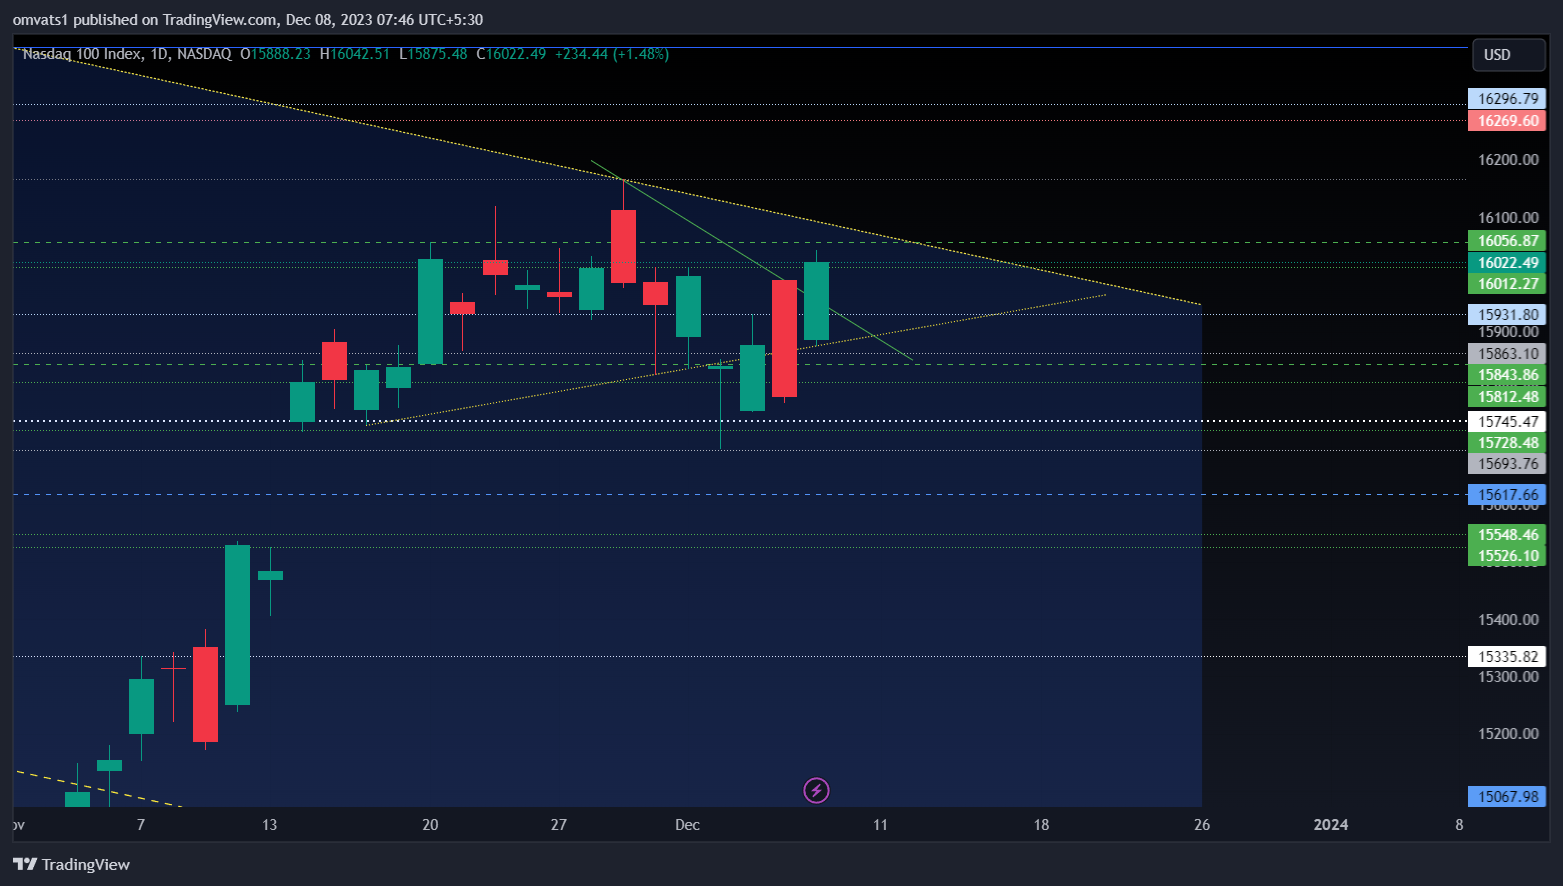This screenshot has width=1563, height=886.
Task: Click the change value +234.44 (+1.48%)
Action: pyautogui.click(x=612, y=54)
